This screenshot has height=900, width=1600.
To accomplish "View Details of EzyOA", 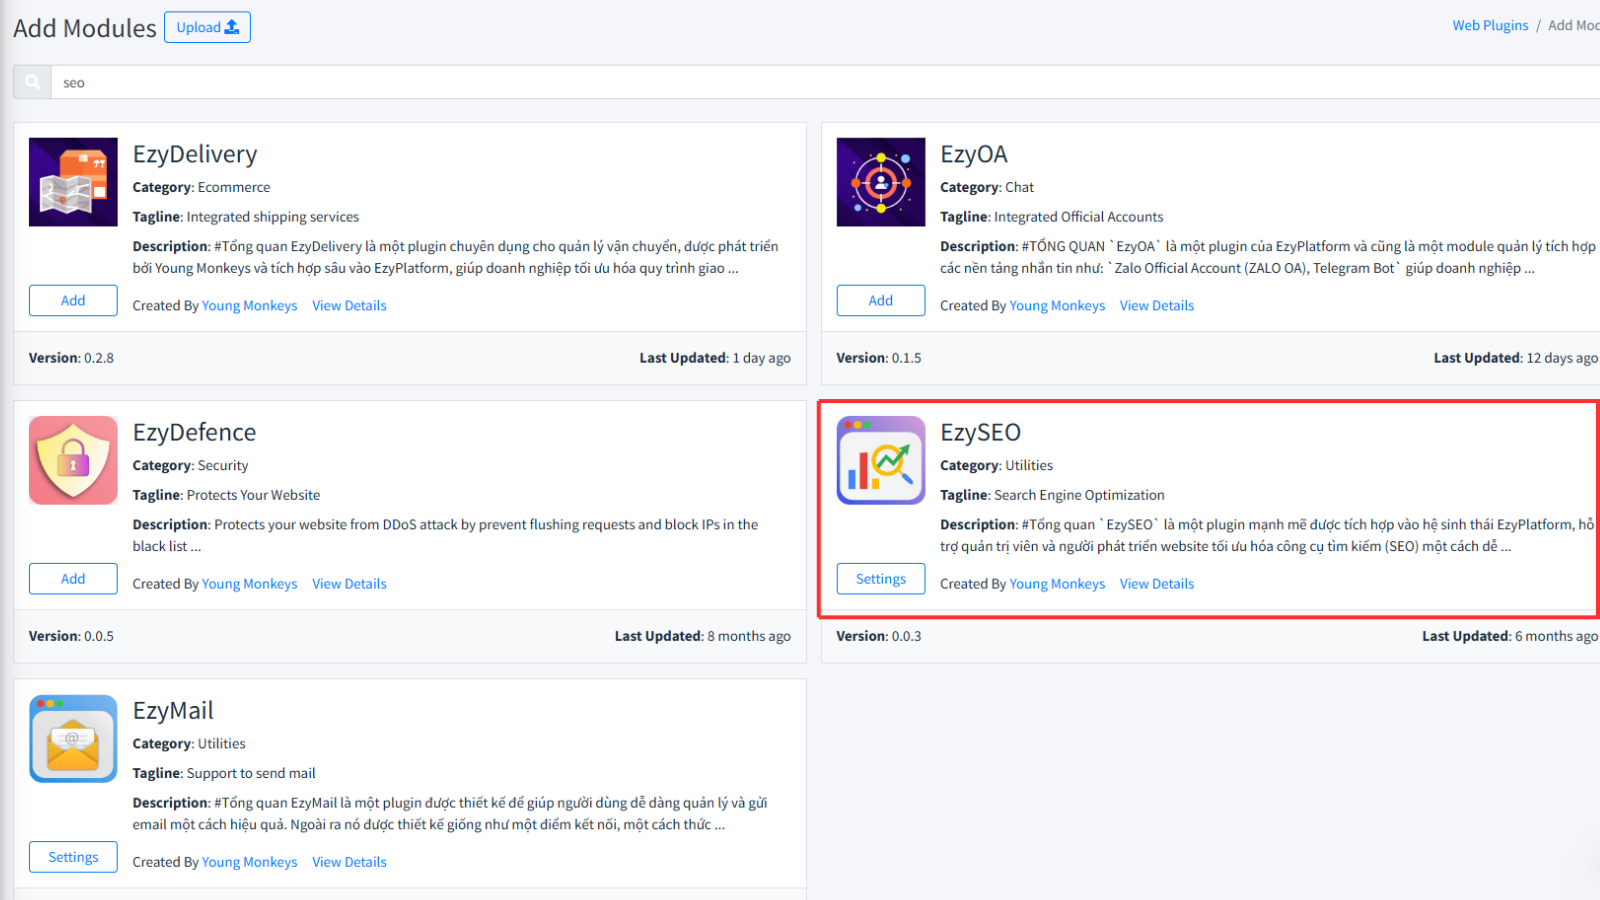I will tap(1157, 305).
